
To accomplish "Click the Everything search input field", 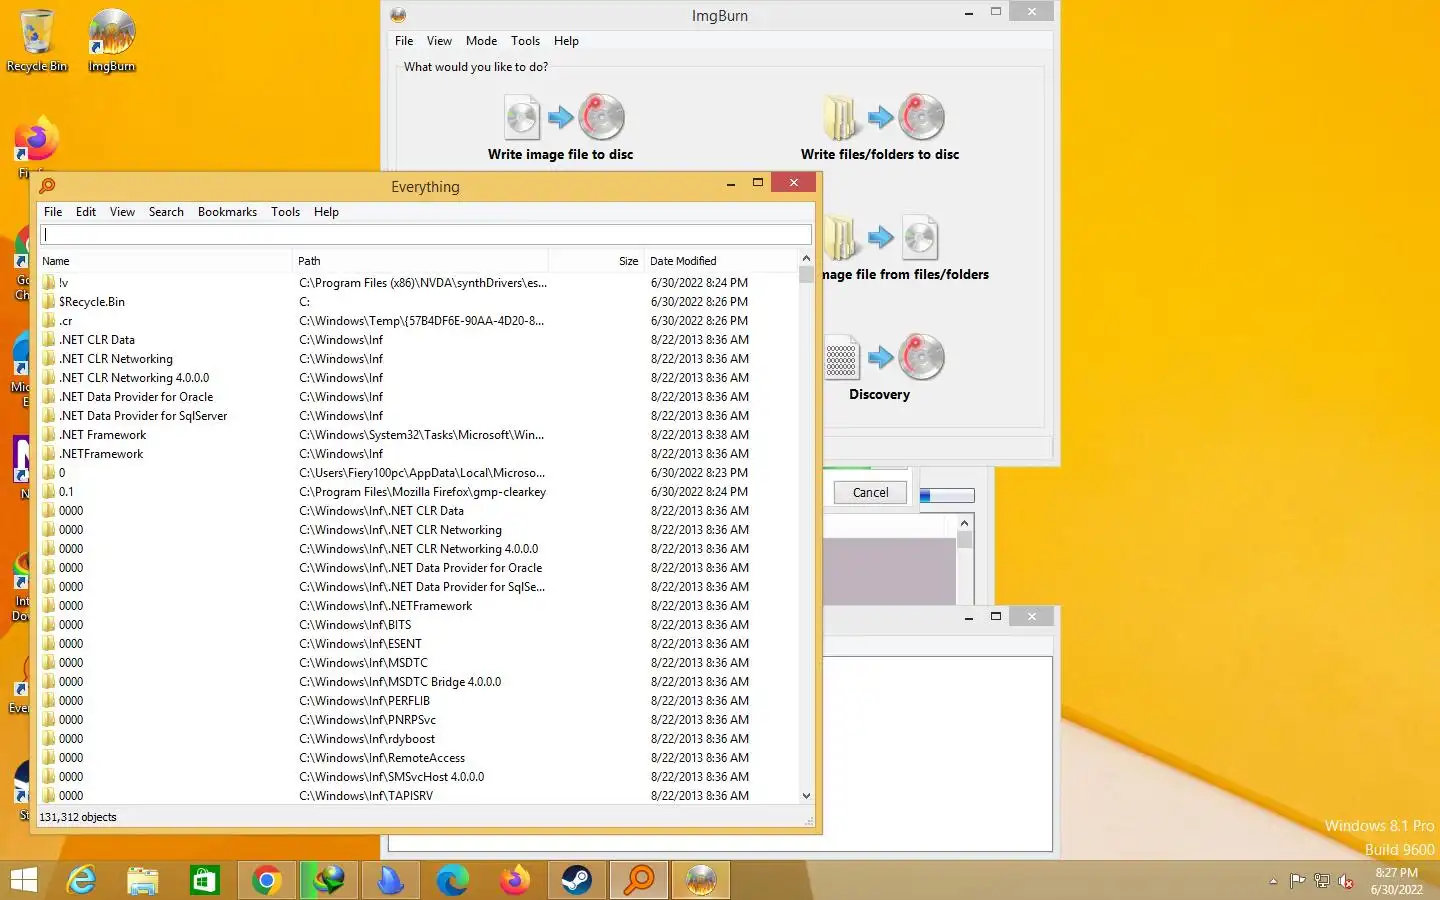I will click(x=426, y=234).
